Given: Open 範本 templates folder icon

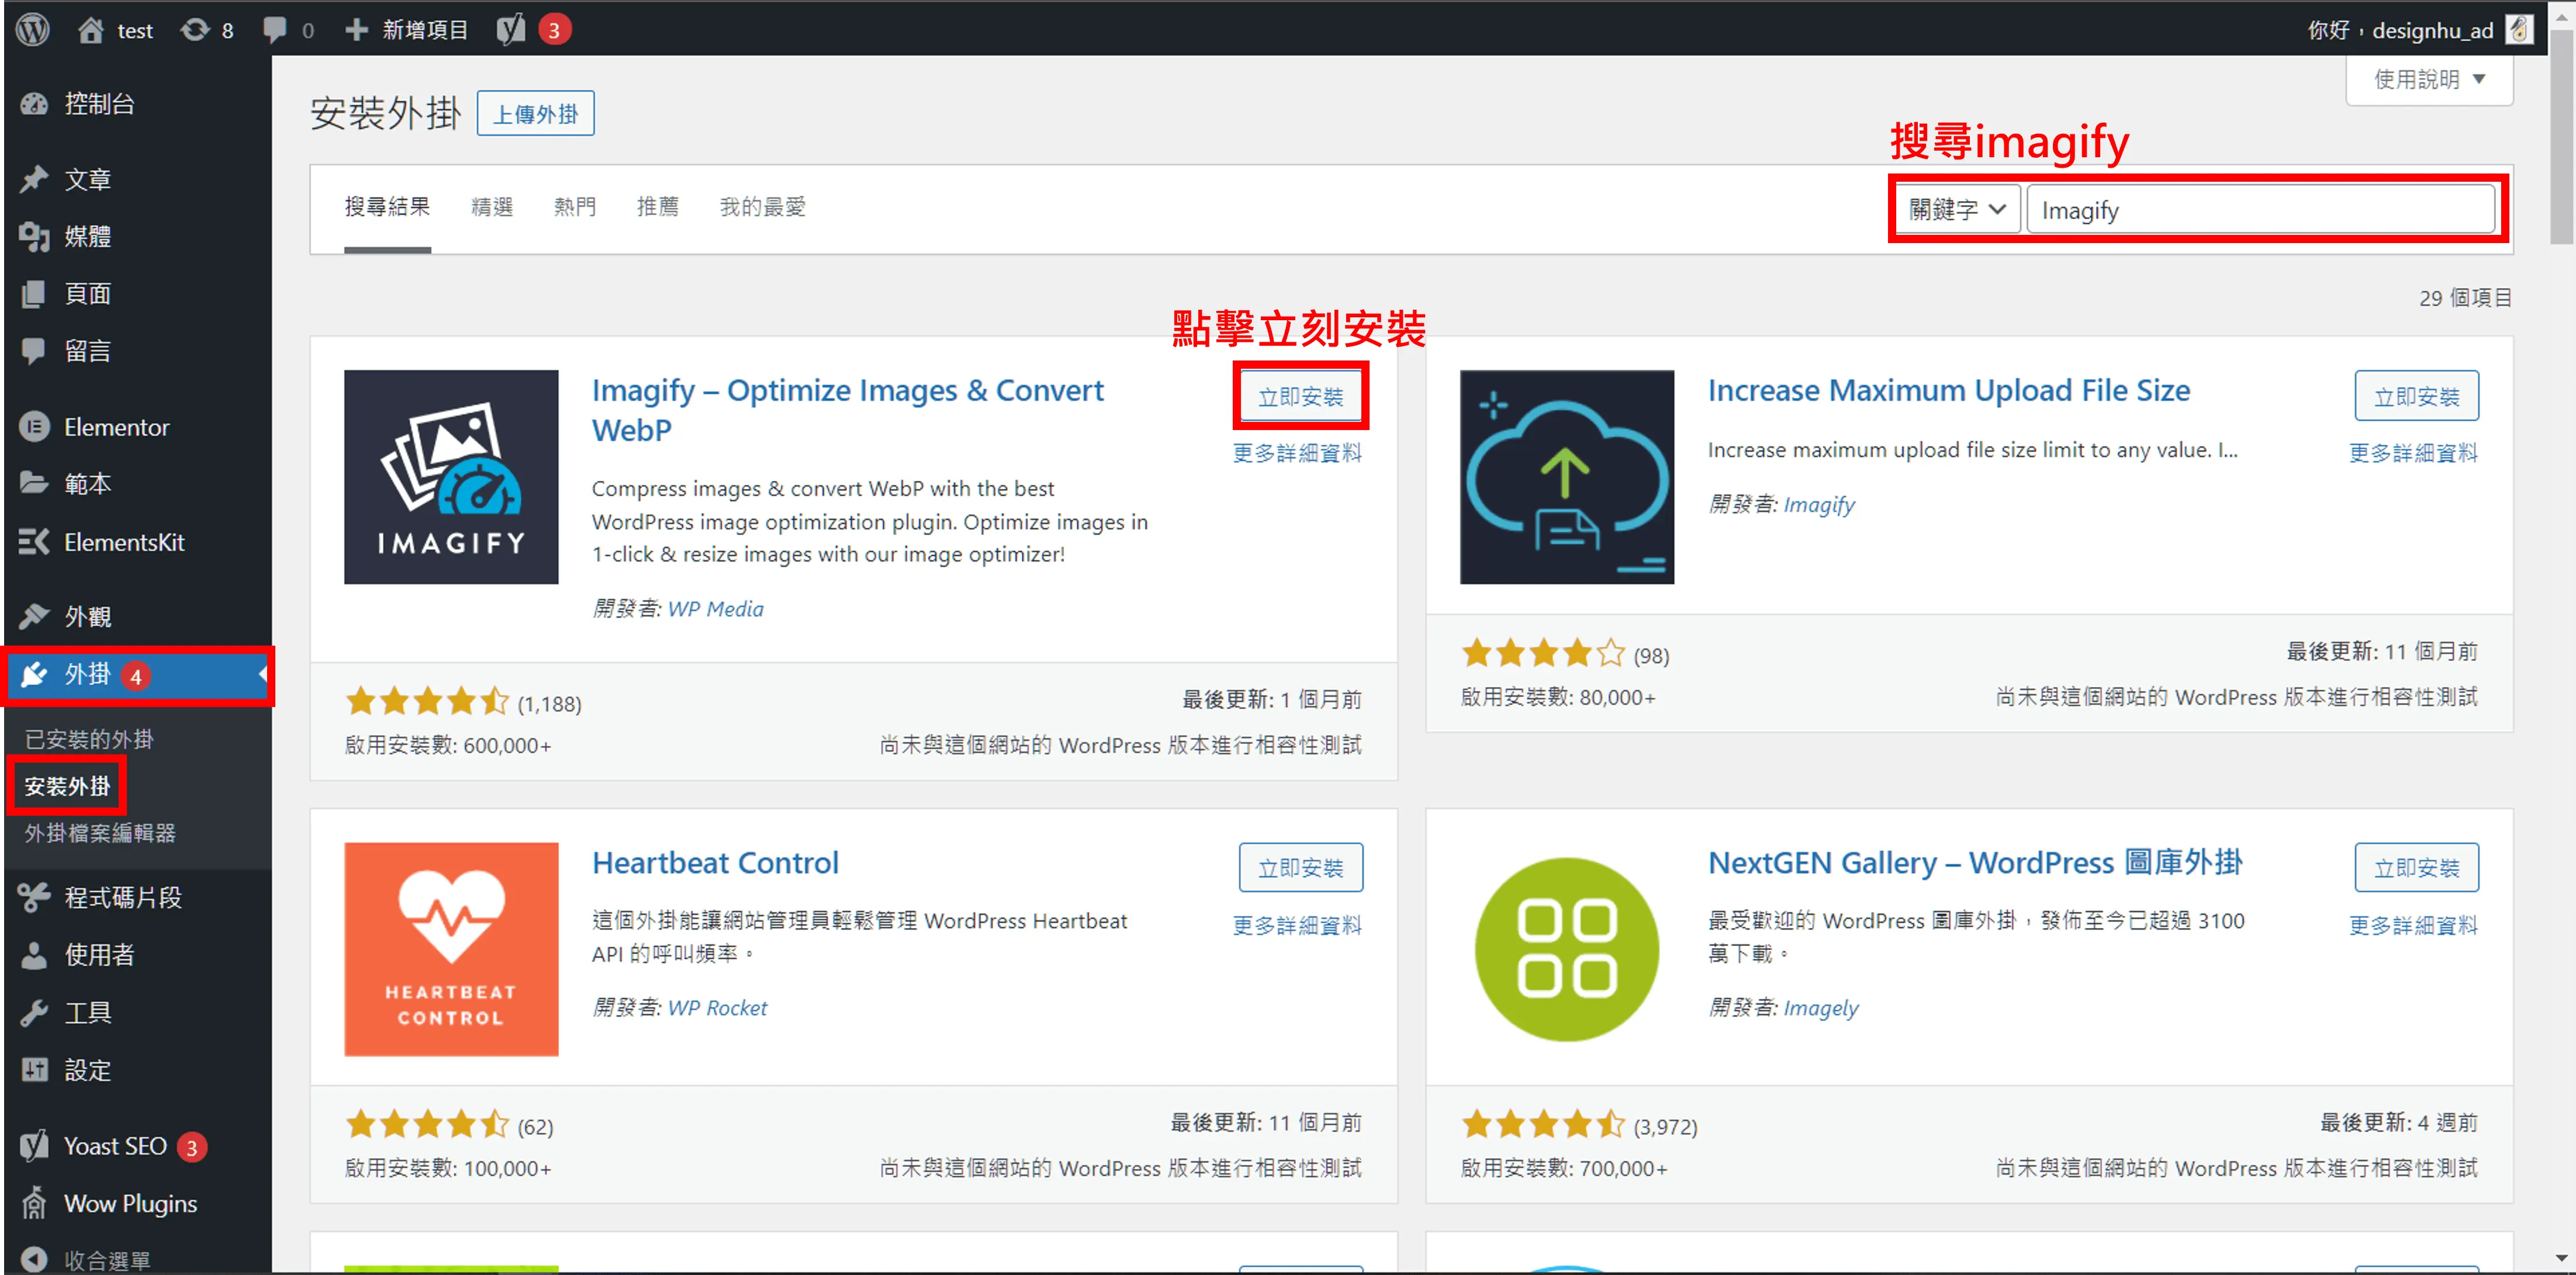Looking at the screenshot, I should (x=34, y=483).
